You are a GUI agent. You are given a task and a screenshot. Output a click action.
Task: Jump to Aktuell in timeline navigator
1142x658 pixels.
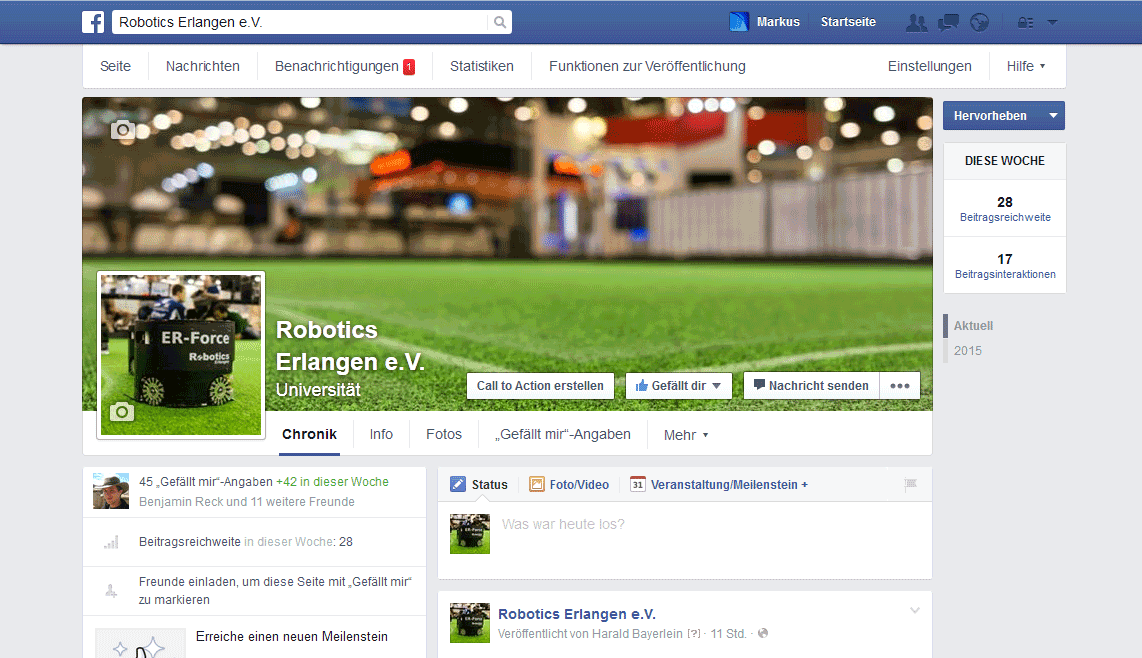(973, 326)
